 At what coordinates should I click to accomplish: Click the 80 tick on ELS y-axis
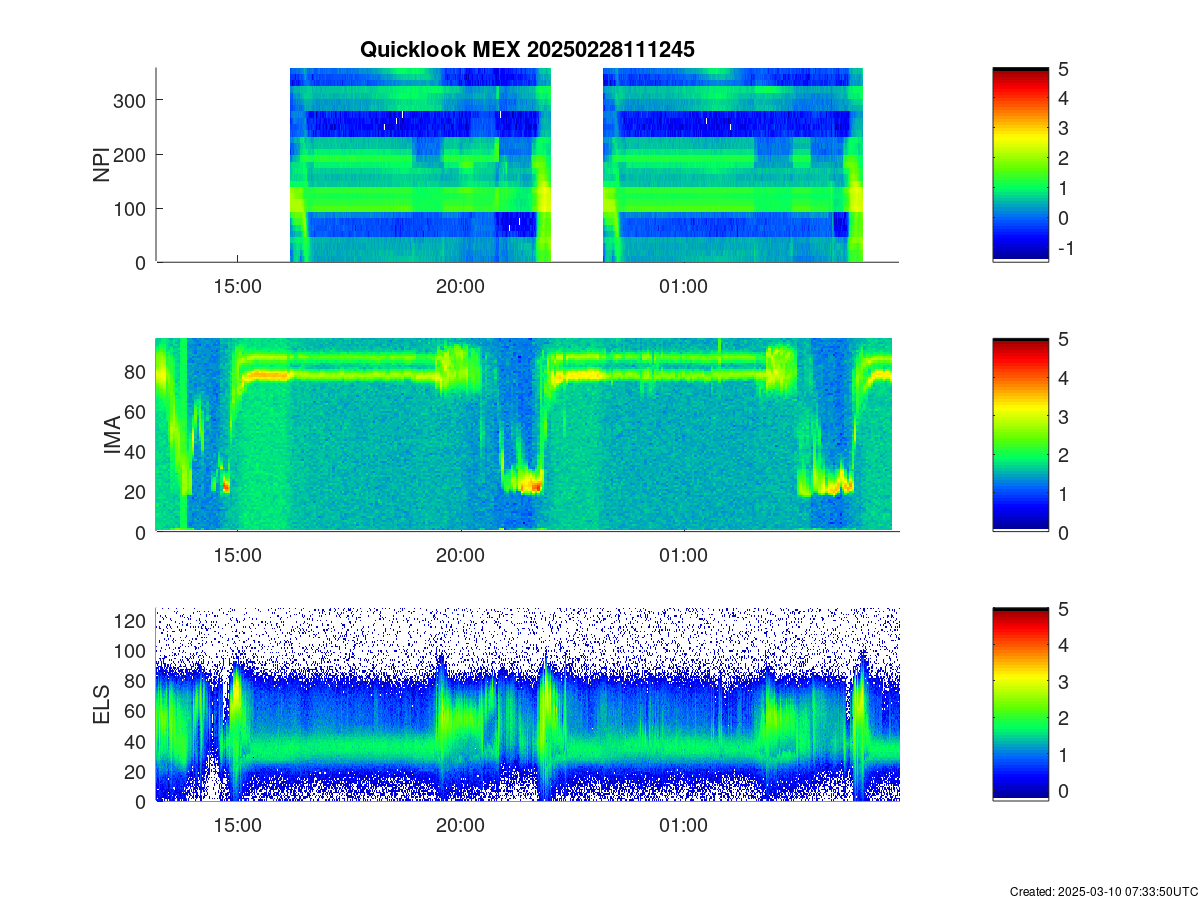pos(134,681)
